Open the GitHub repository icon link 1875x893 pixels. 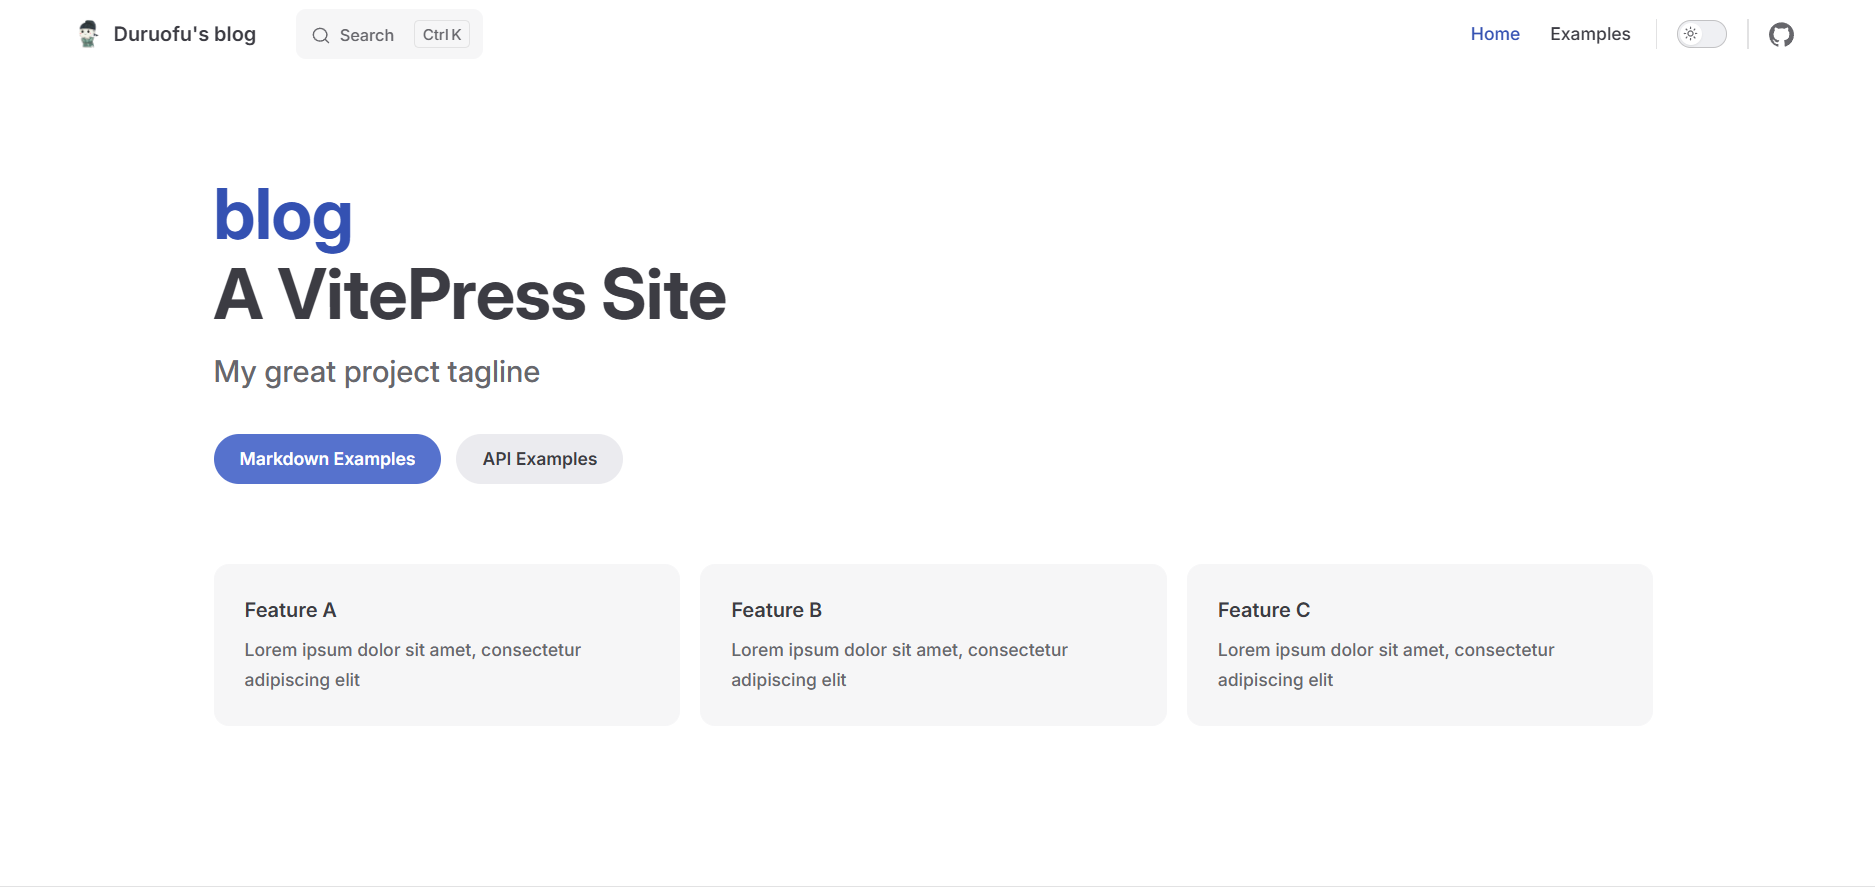pos(1781,35)
